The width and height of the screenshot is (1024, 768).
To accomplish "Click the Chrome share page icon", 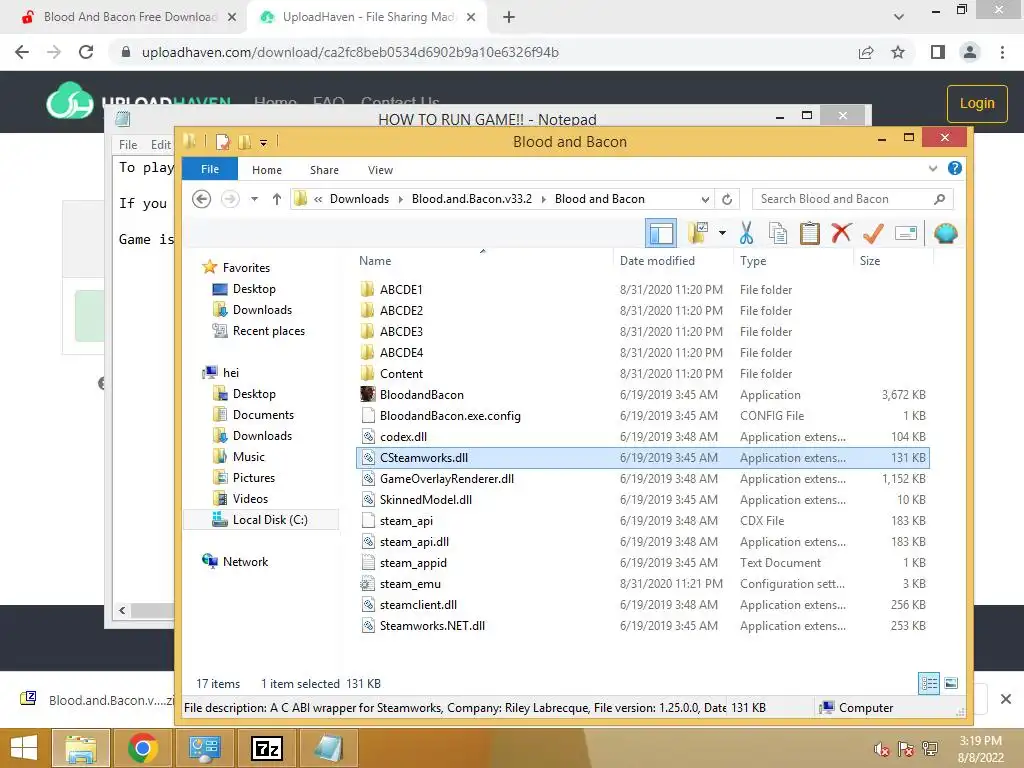I will (866, 52).
